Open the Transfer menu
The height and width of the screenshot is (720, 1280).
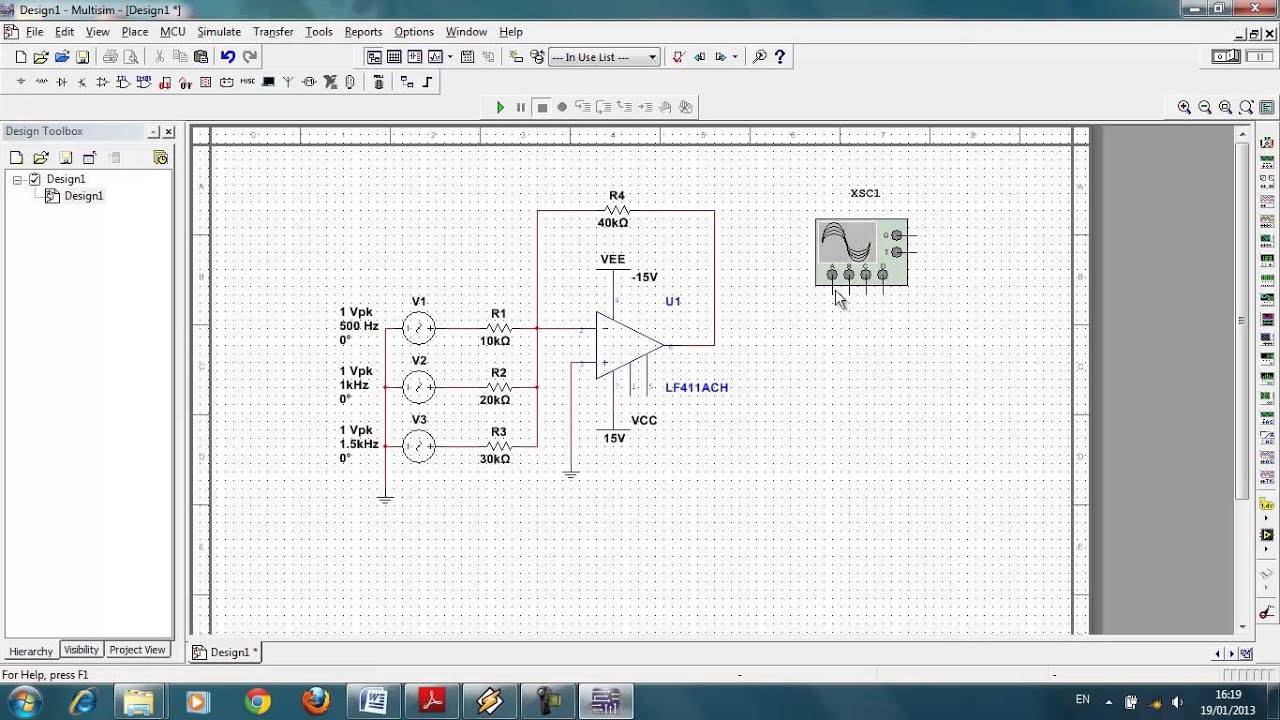click(273, 32)
